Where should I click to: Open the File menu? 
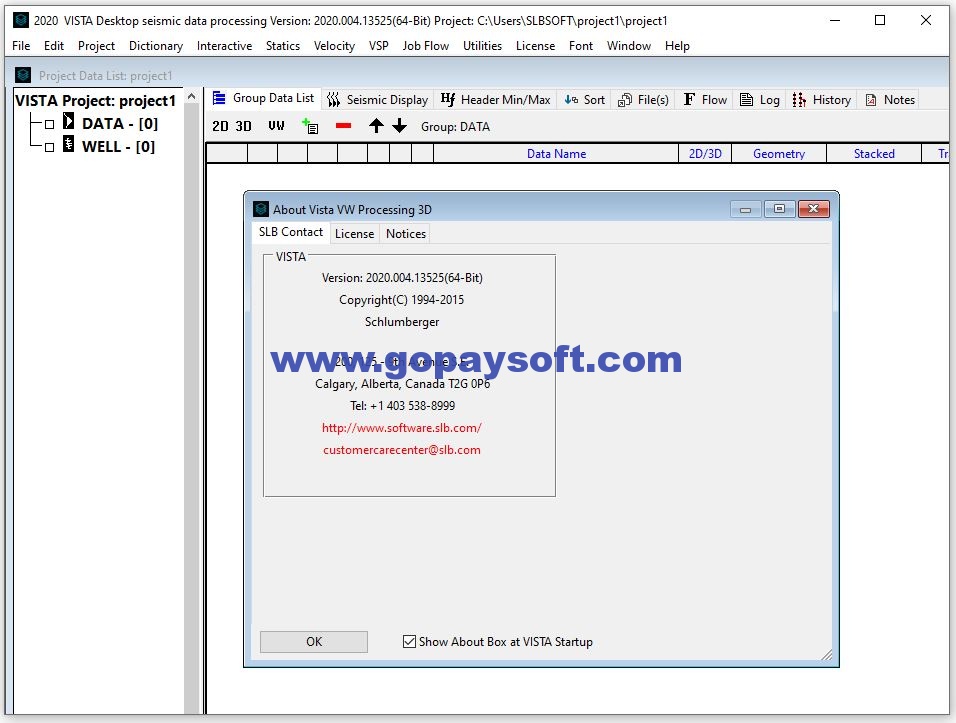pyautogui.click(x=21, y=46)
